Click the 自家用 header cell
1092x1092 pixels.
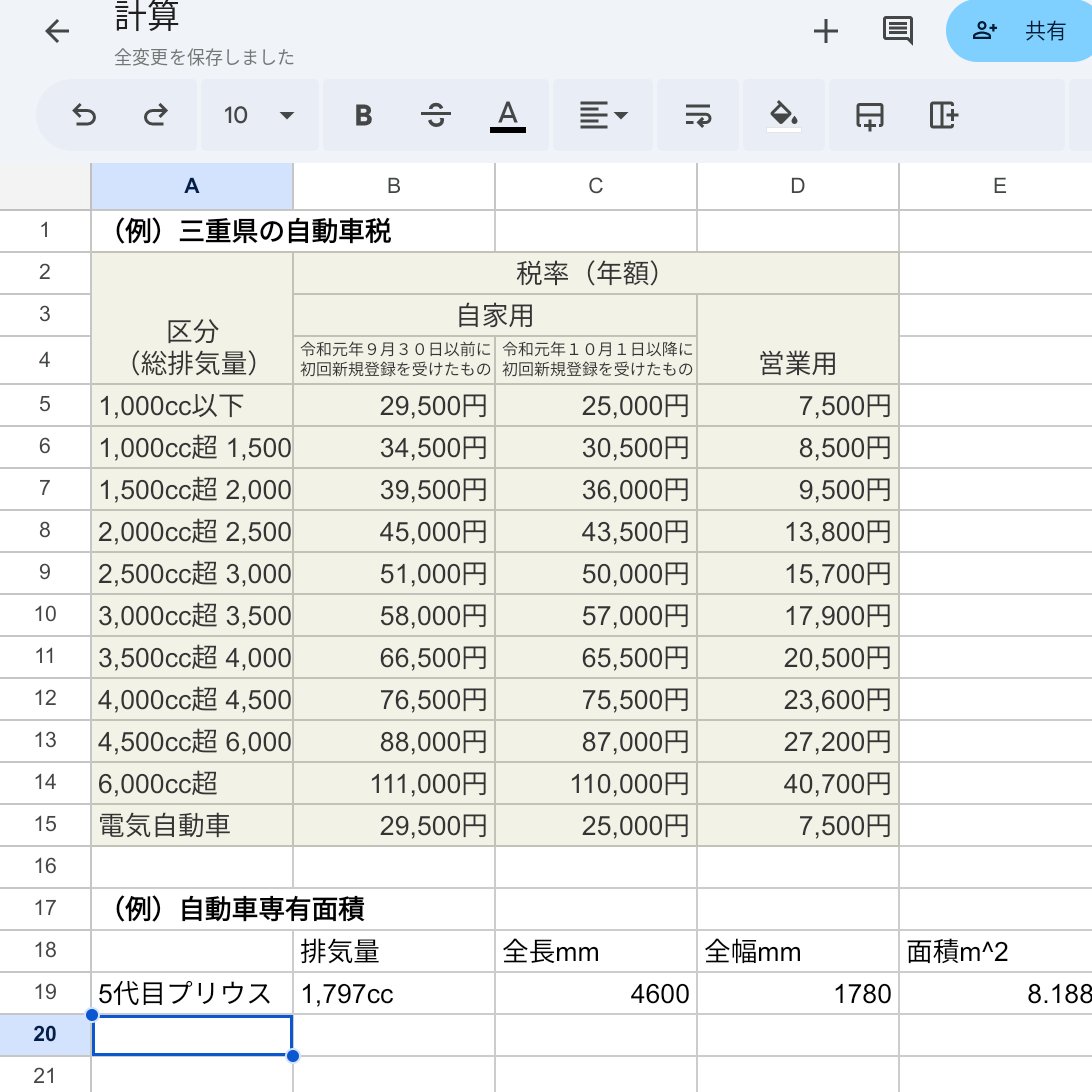point(494,315)
